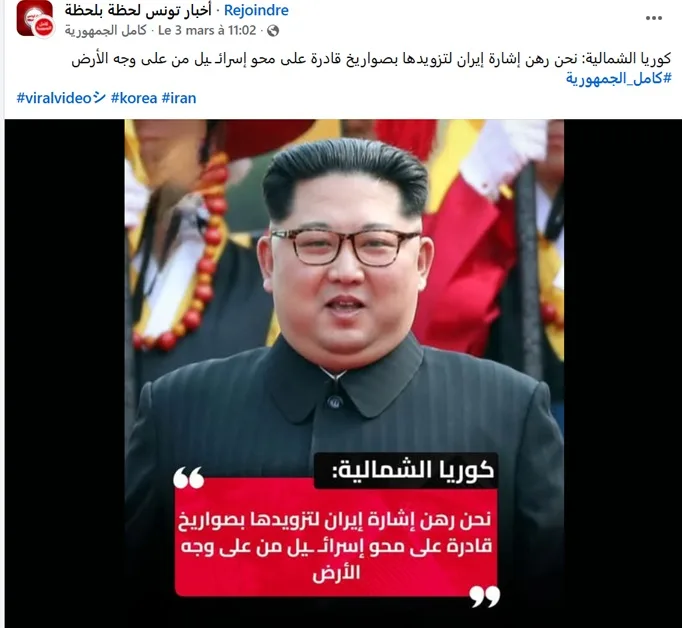The width and height of the screenshot is (684, 628).
Task: Click the black كوريا الشمالية banner in image
Action: [x=406, y=470]
